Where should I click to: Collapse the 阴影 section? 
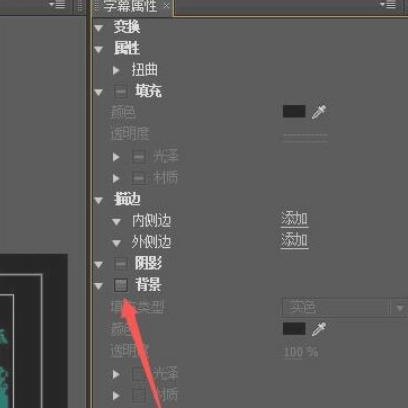(99, 265)
